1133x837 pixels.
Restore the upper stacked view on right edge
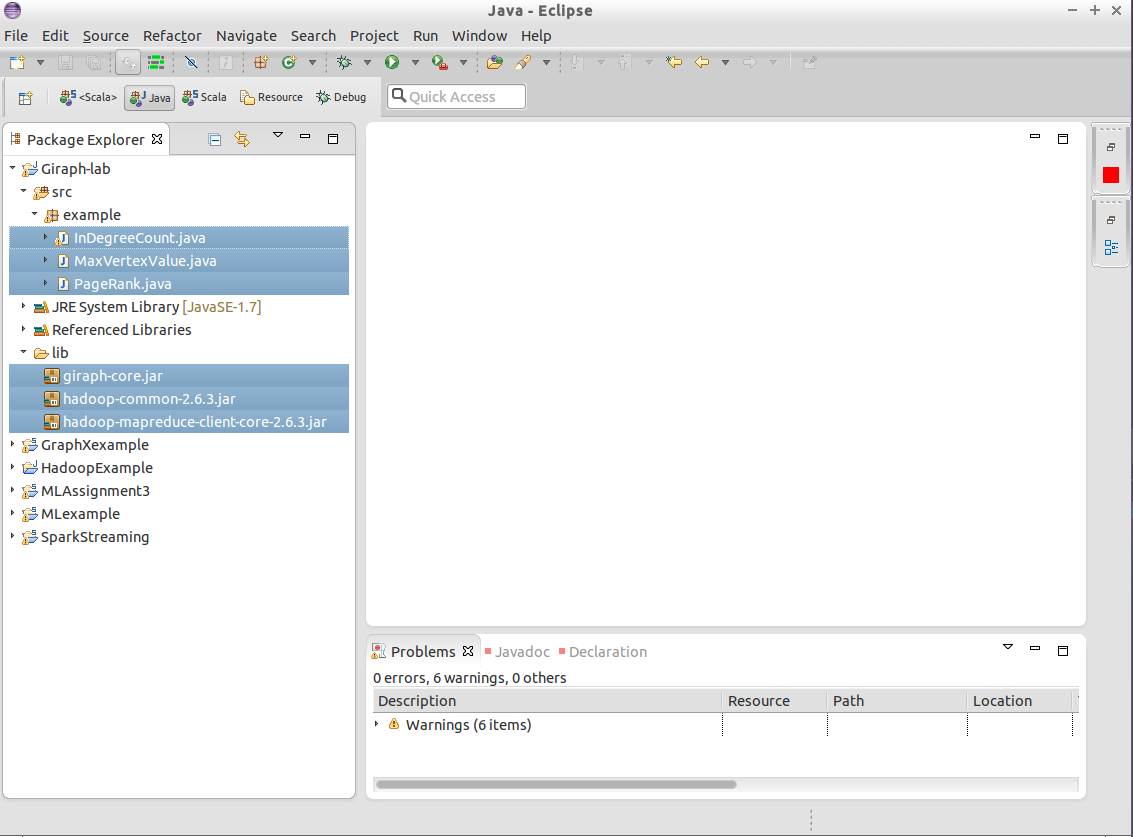(1111, 147)
